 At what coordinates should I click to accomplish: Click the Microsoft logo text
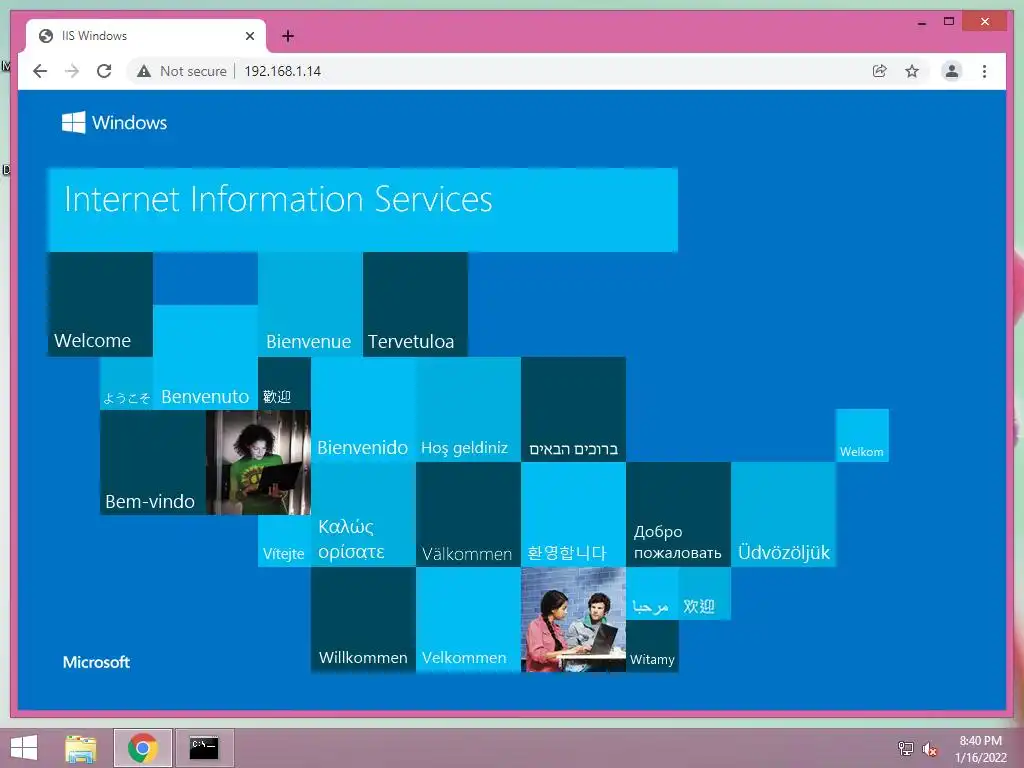pos(96,662)
